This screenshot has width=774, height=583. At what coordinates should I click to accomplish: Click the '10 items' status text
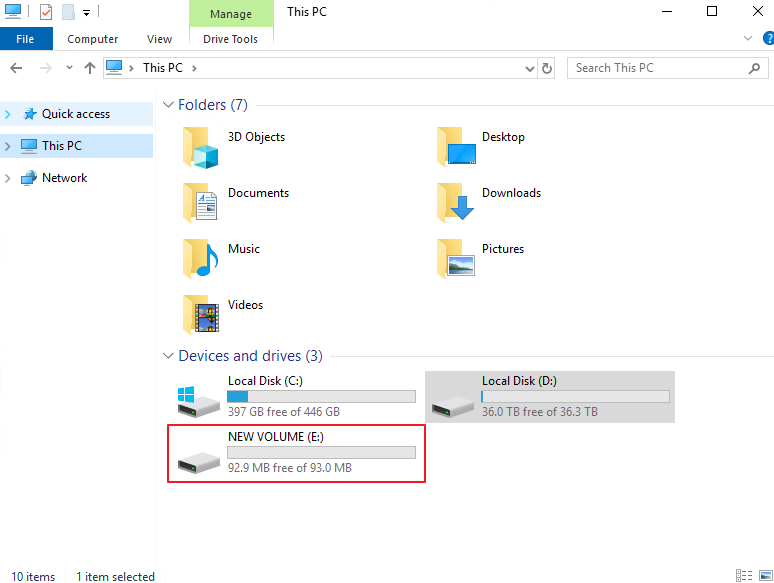33,577
